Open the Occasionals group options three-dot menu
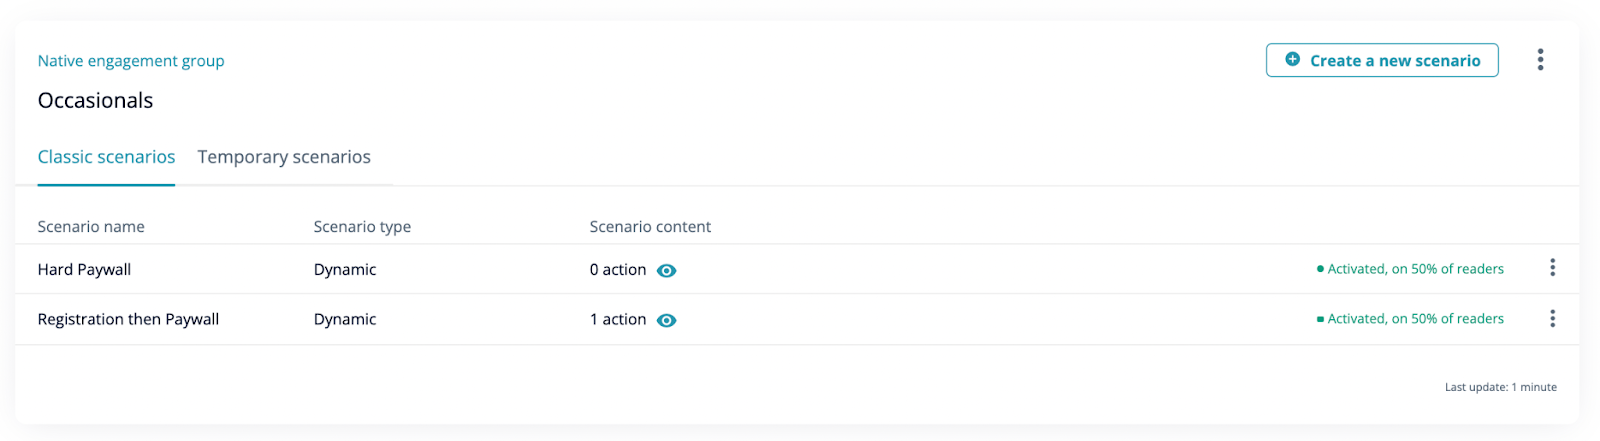 (x=1540, y=60)
